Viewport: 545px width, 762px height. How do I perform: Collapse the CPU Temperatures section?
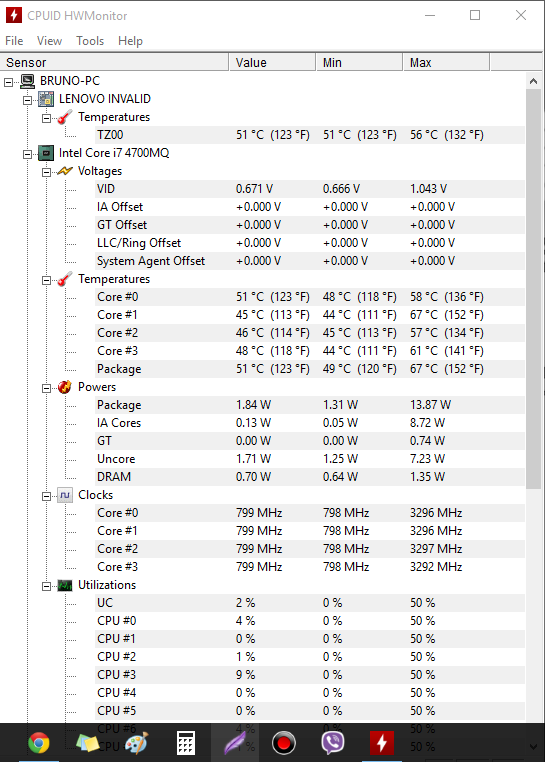[x=46, y=280]
